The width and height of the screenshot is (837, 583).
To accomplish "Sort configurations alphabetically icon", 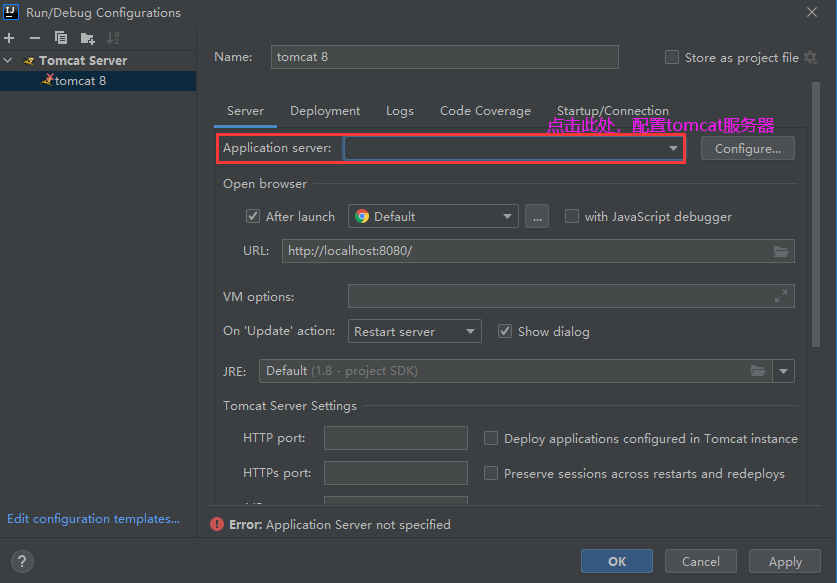I will coord(113,38).
